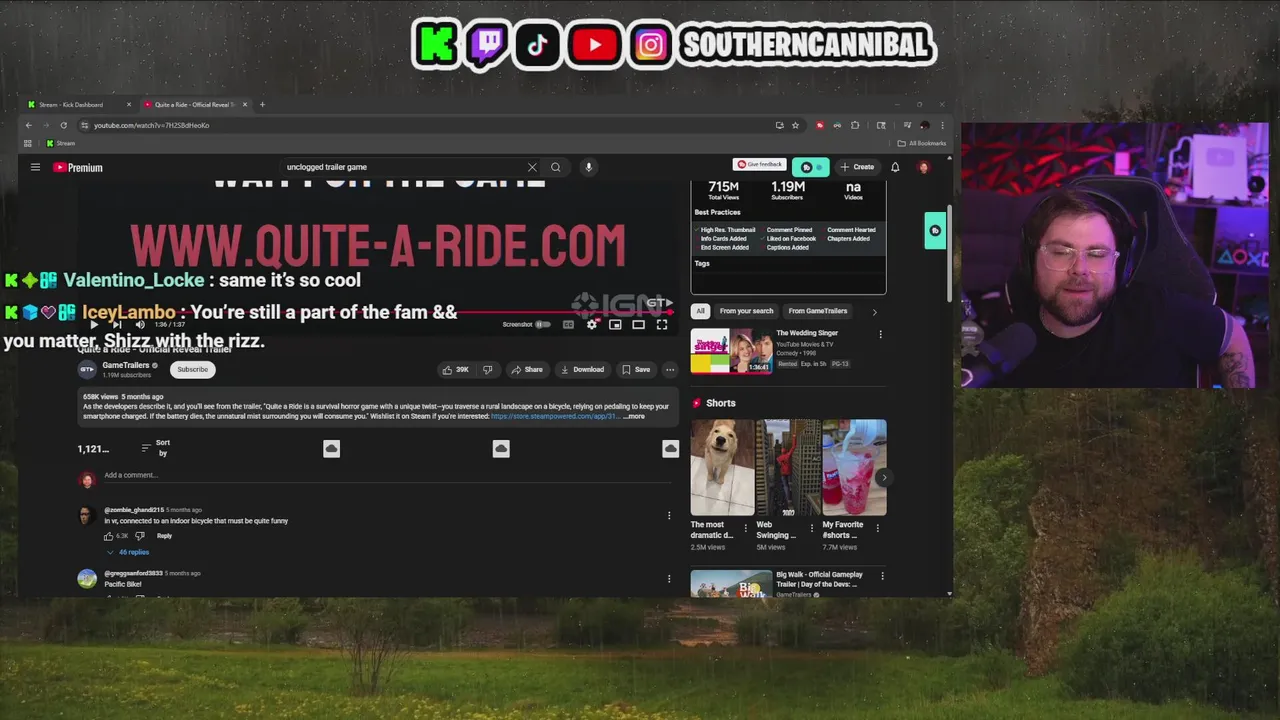
Task: Dislike zombie_ghandi215's comment
Action: point(140,536)
